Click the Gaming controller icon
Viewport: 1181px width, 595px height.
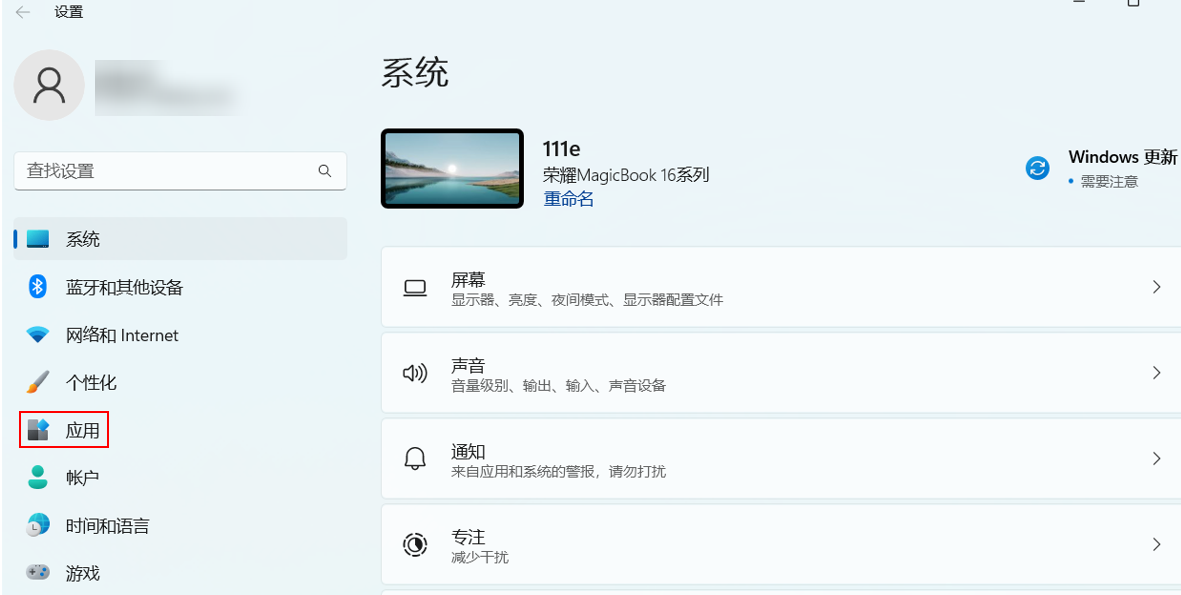38,573
